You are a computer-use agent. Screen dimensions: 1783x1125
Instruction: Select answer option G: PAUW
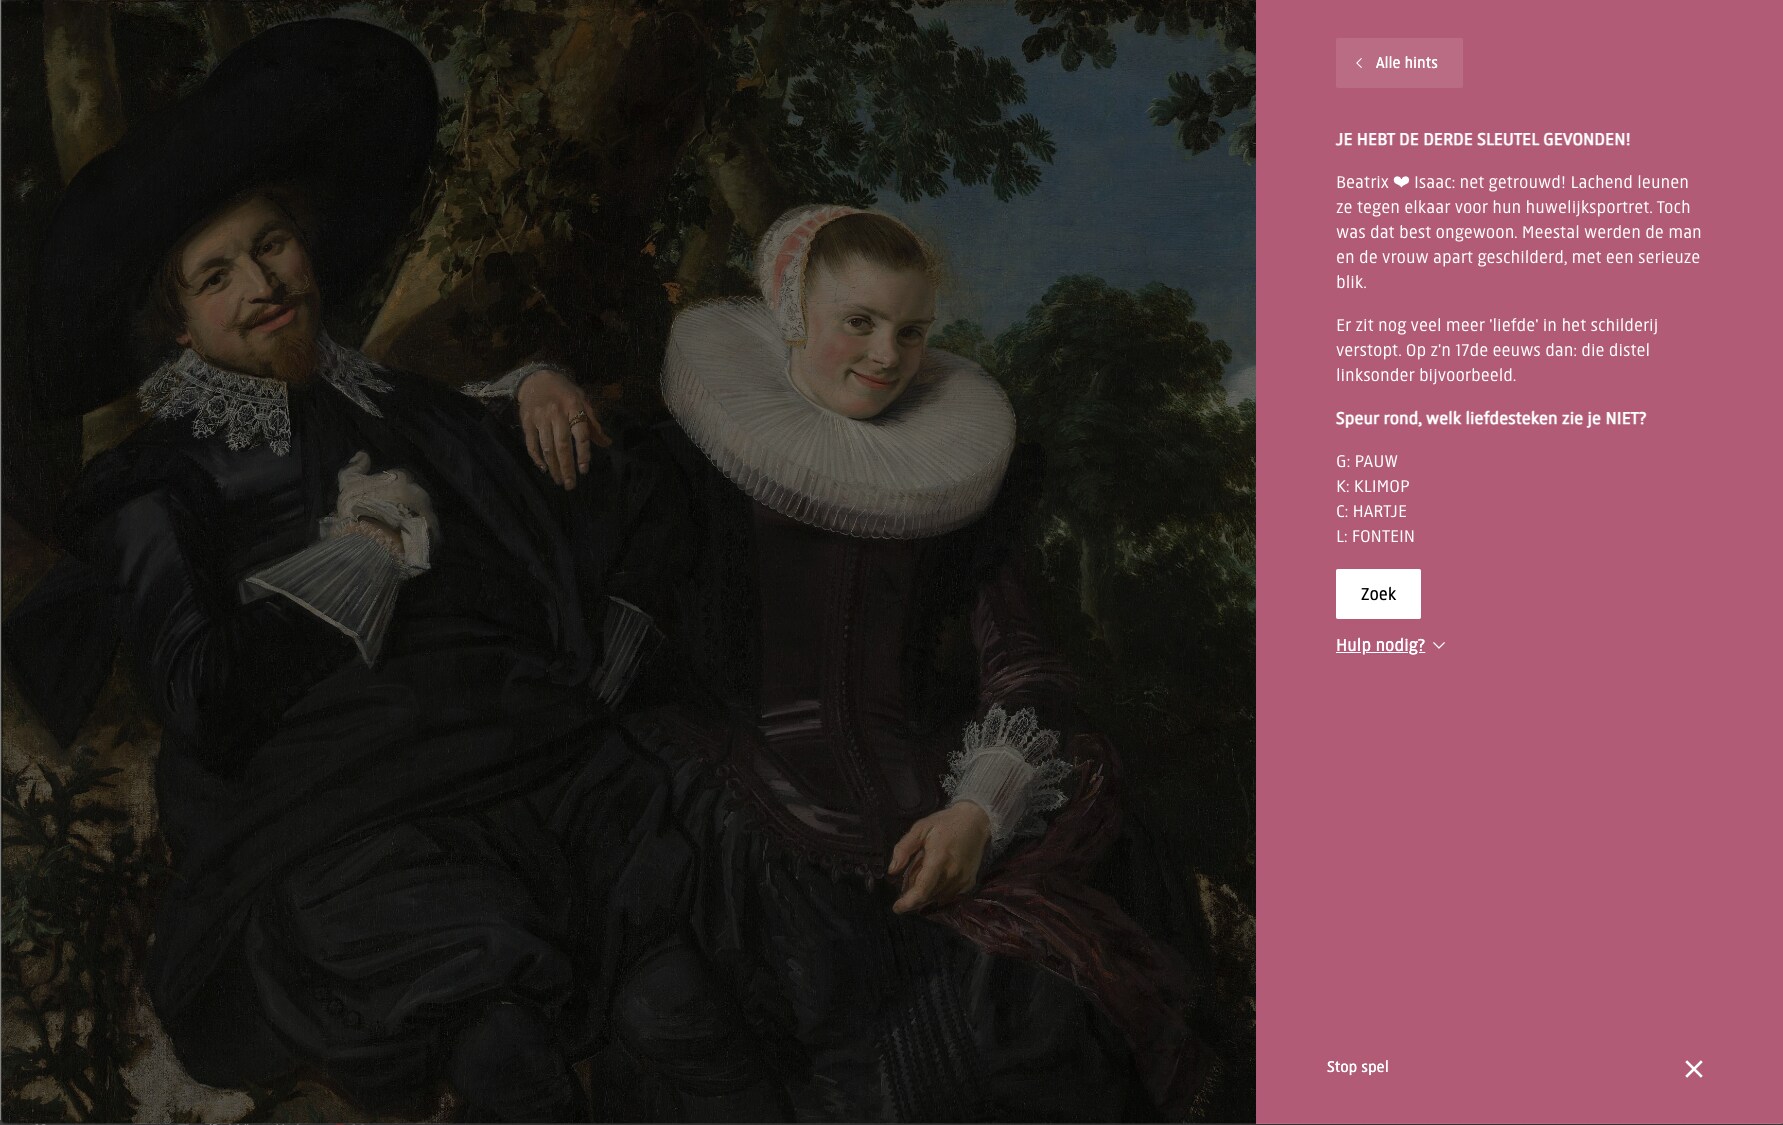[x=1367, y=462]
